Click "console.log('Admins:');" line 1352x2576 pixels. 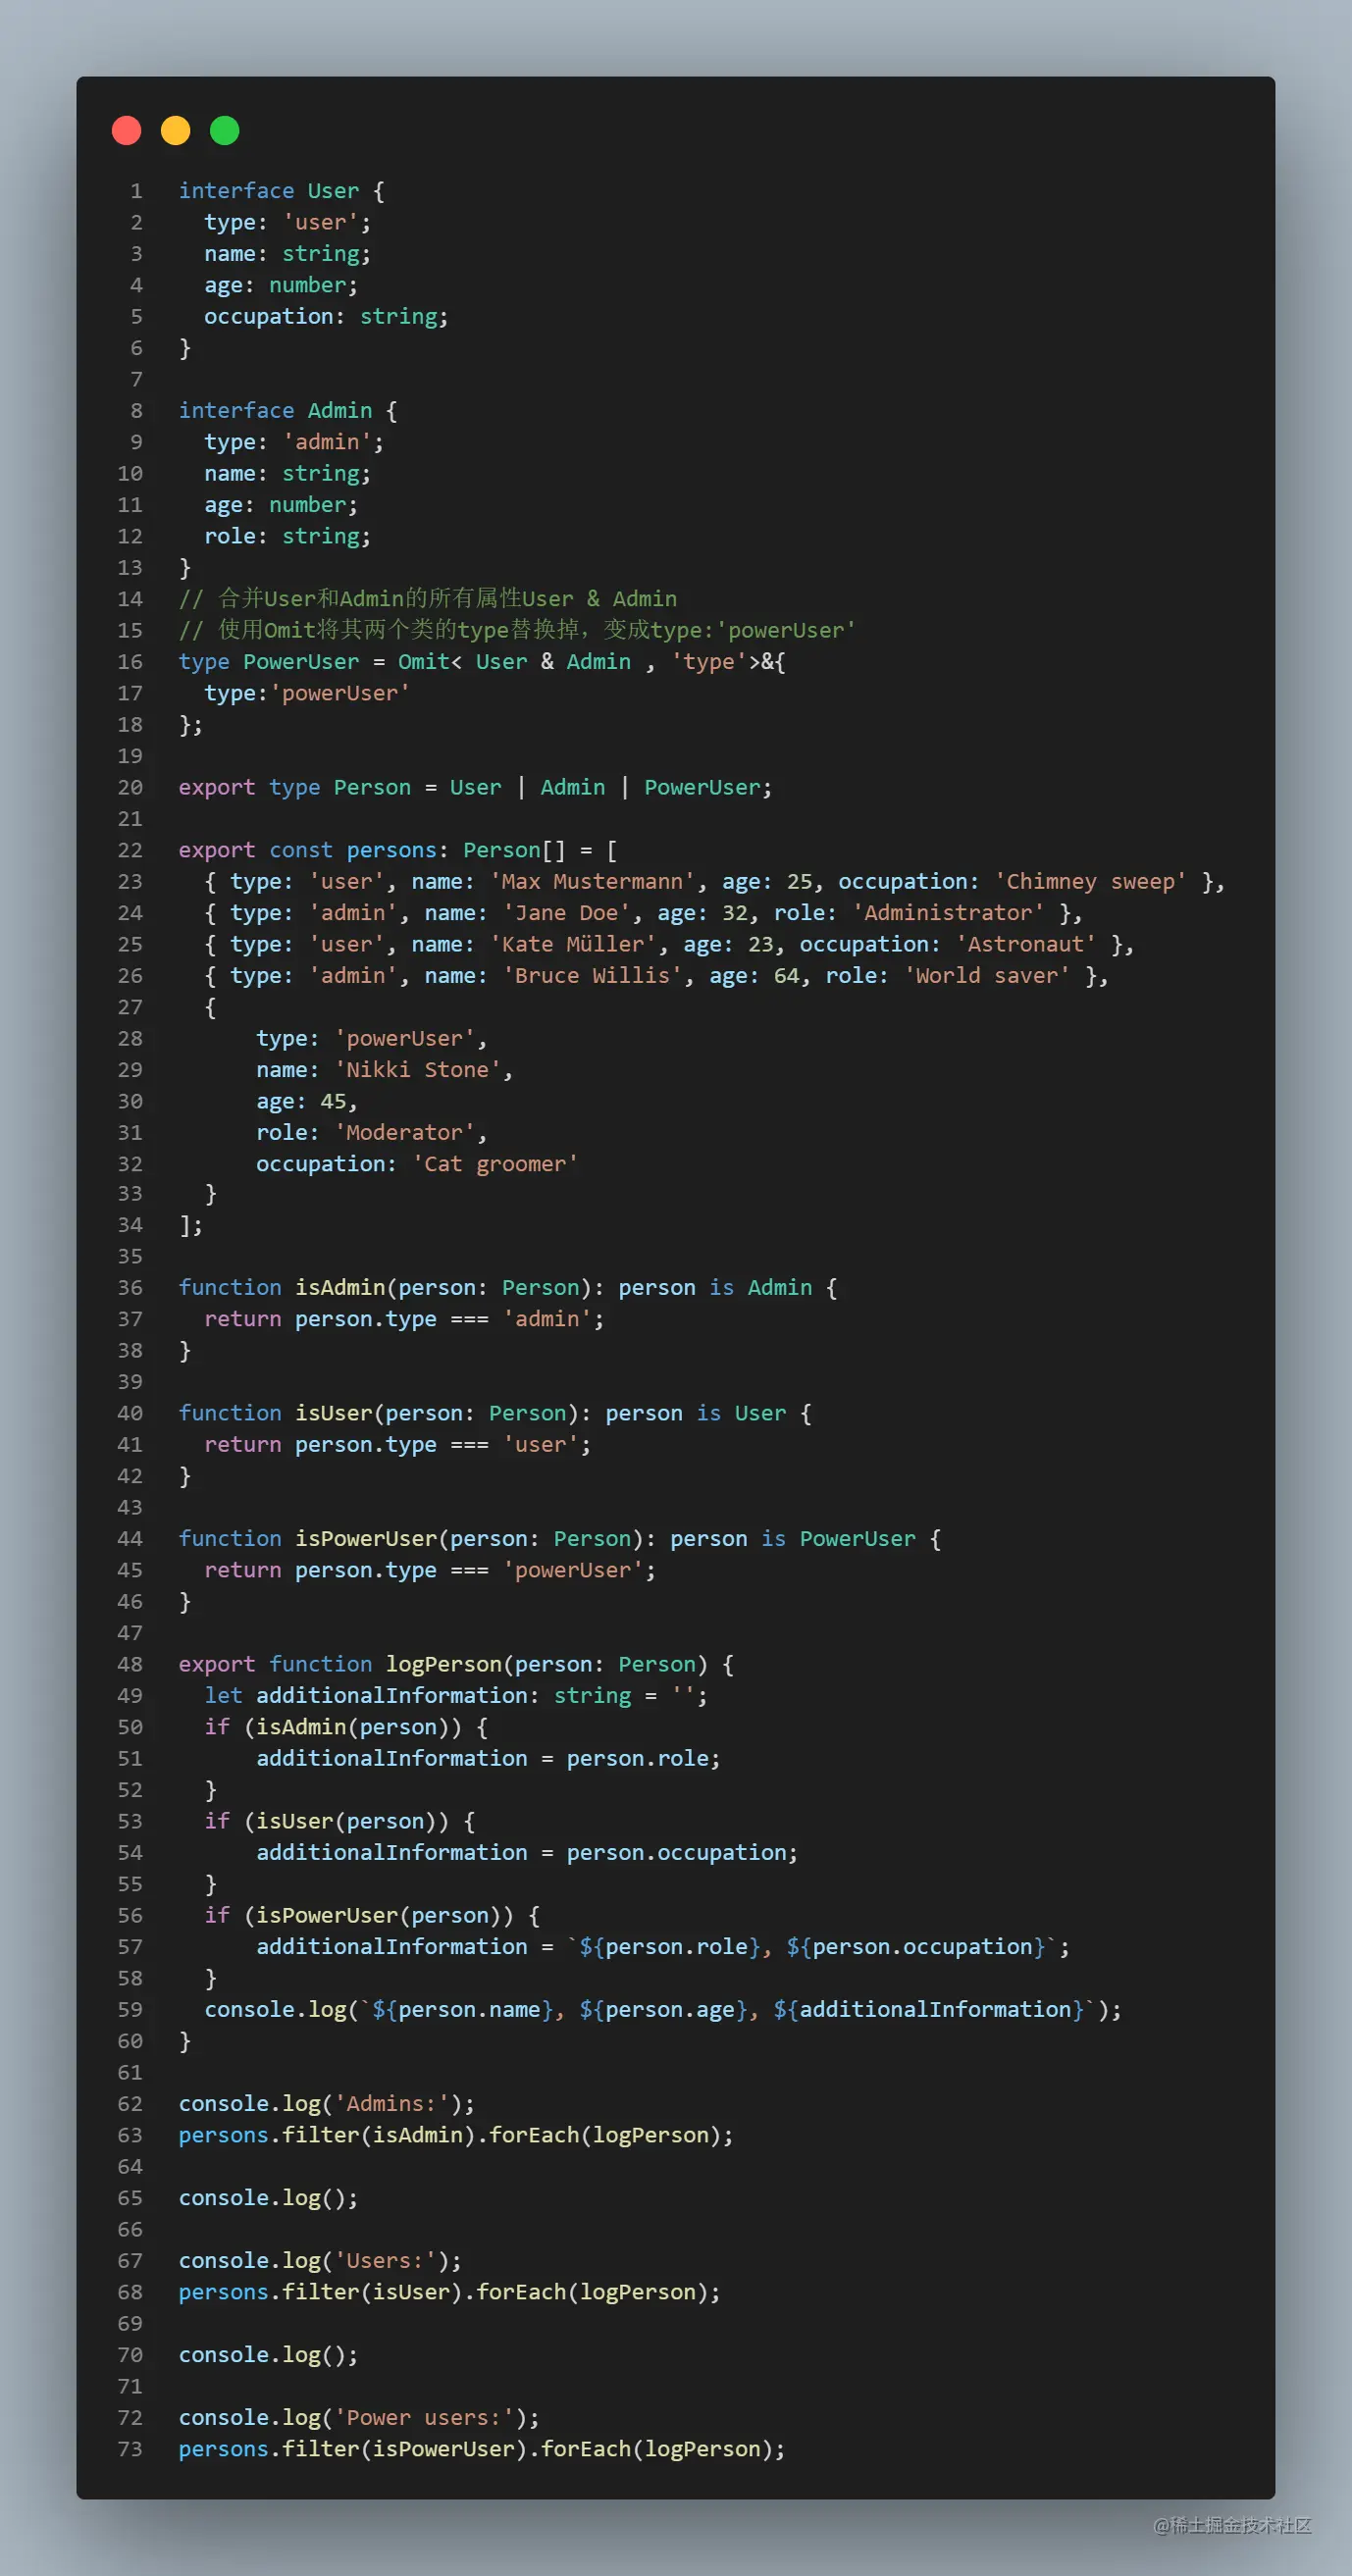coord(327,2103)
